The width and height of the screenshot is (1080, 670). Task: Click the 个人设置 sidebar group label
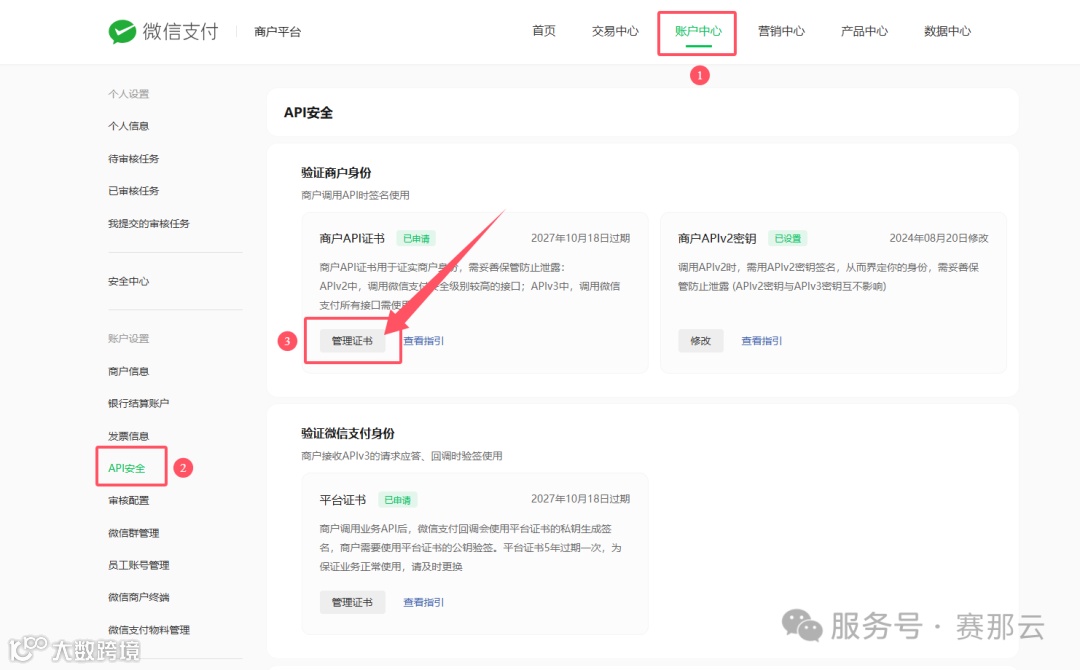pos(128,94)
